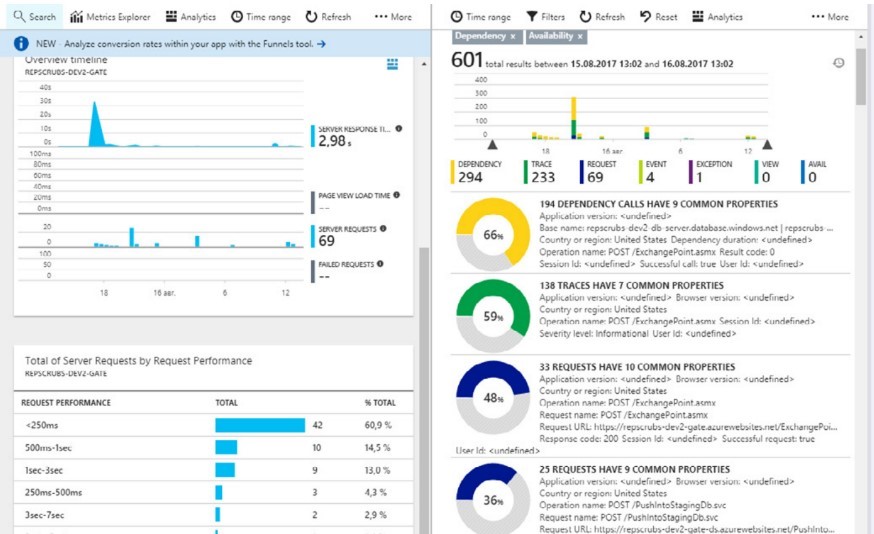Viewport: 874px width, 534px height.
Task: Toggle the Trace event type filter
Action: 543,172
